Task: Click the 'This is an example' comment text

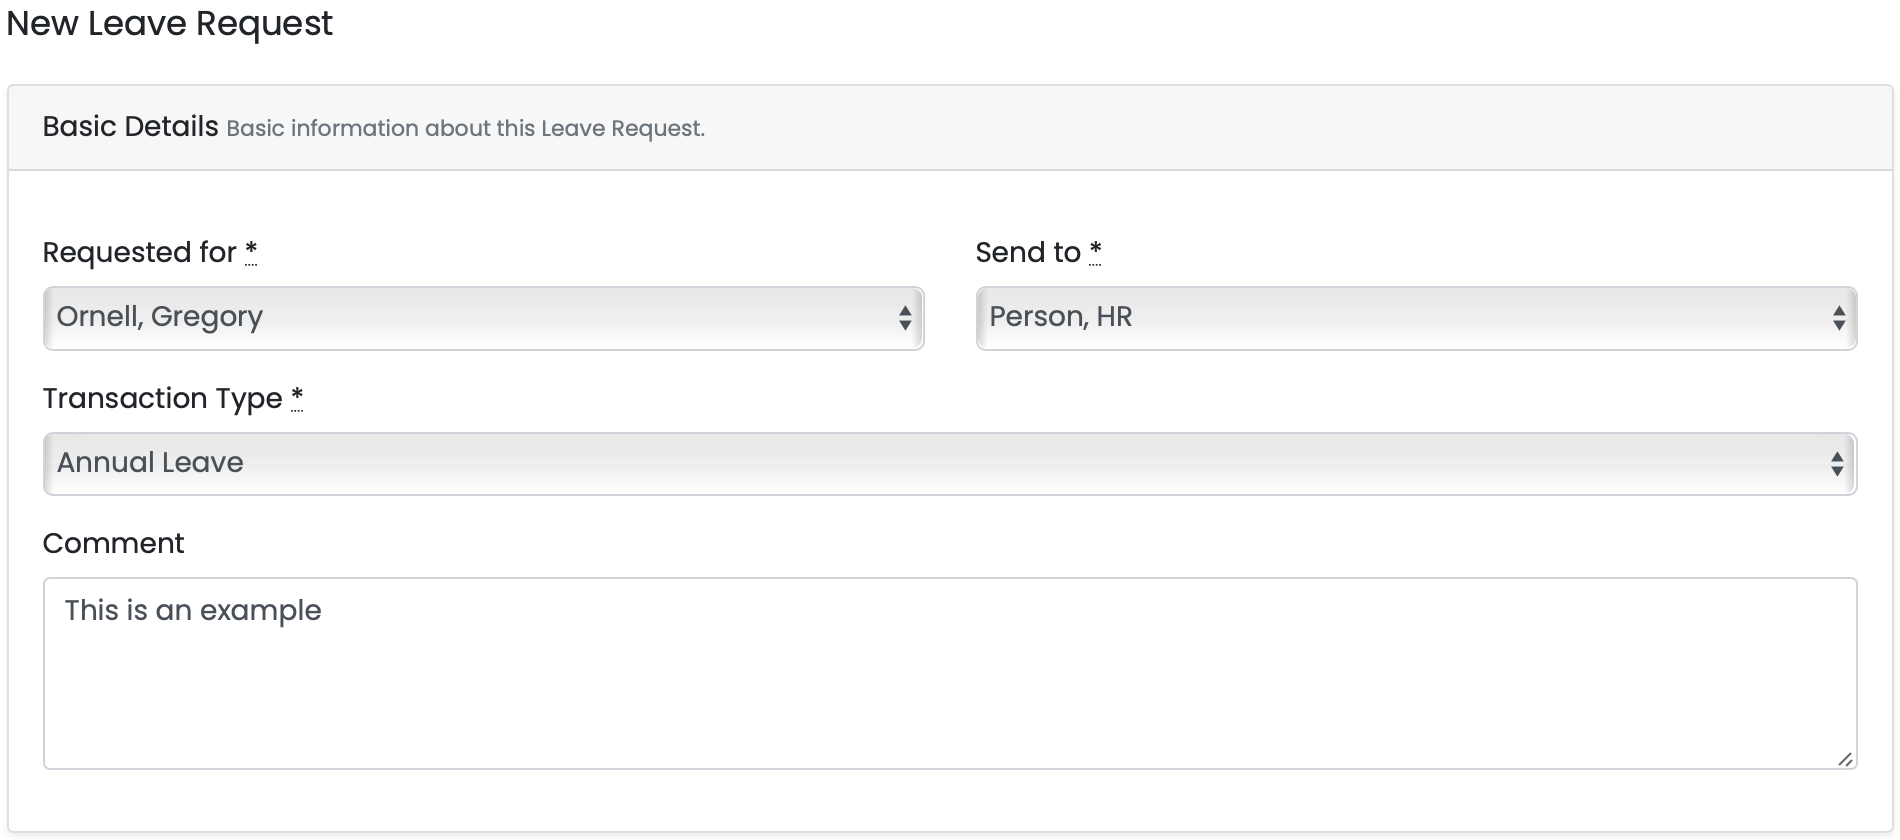Action: point(193,610)
